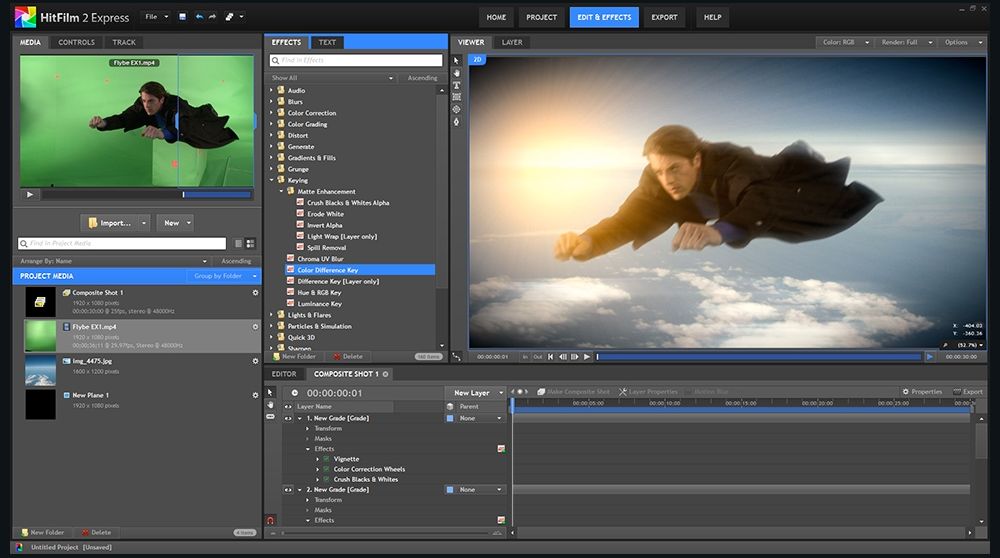The width and height of the screenshot is (1000, 558).
Task: Expand the Audio effects folder
Action: 272,91
